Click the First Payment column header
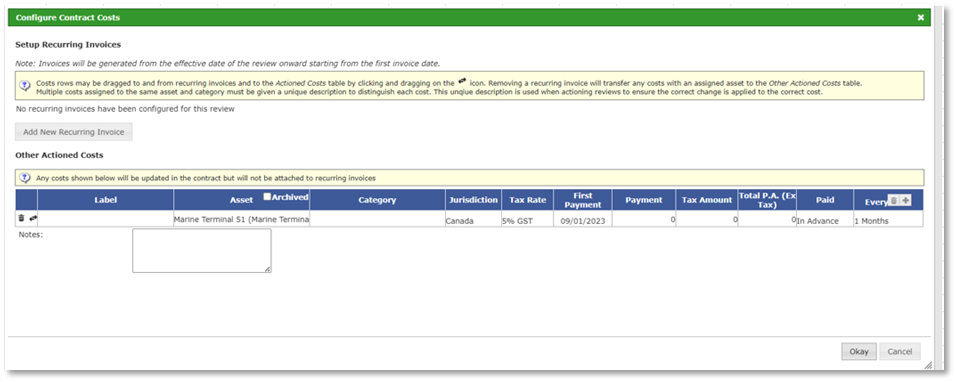 click(x=583, y=200)
